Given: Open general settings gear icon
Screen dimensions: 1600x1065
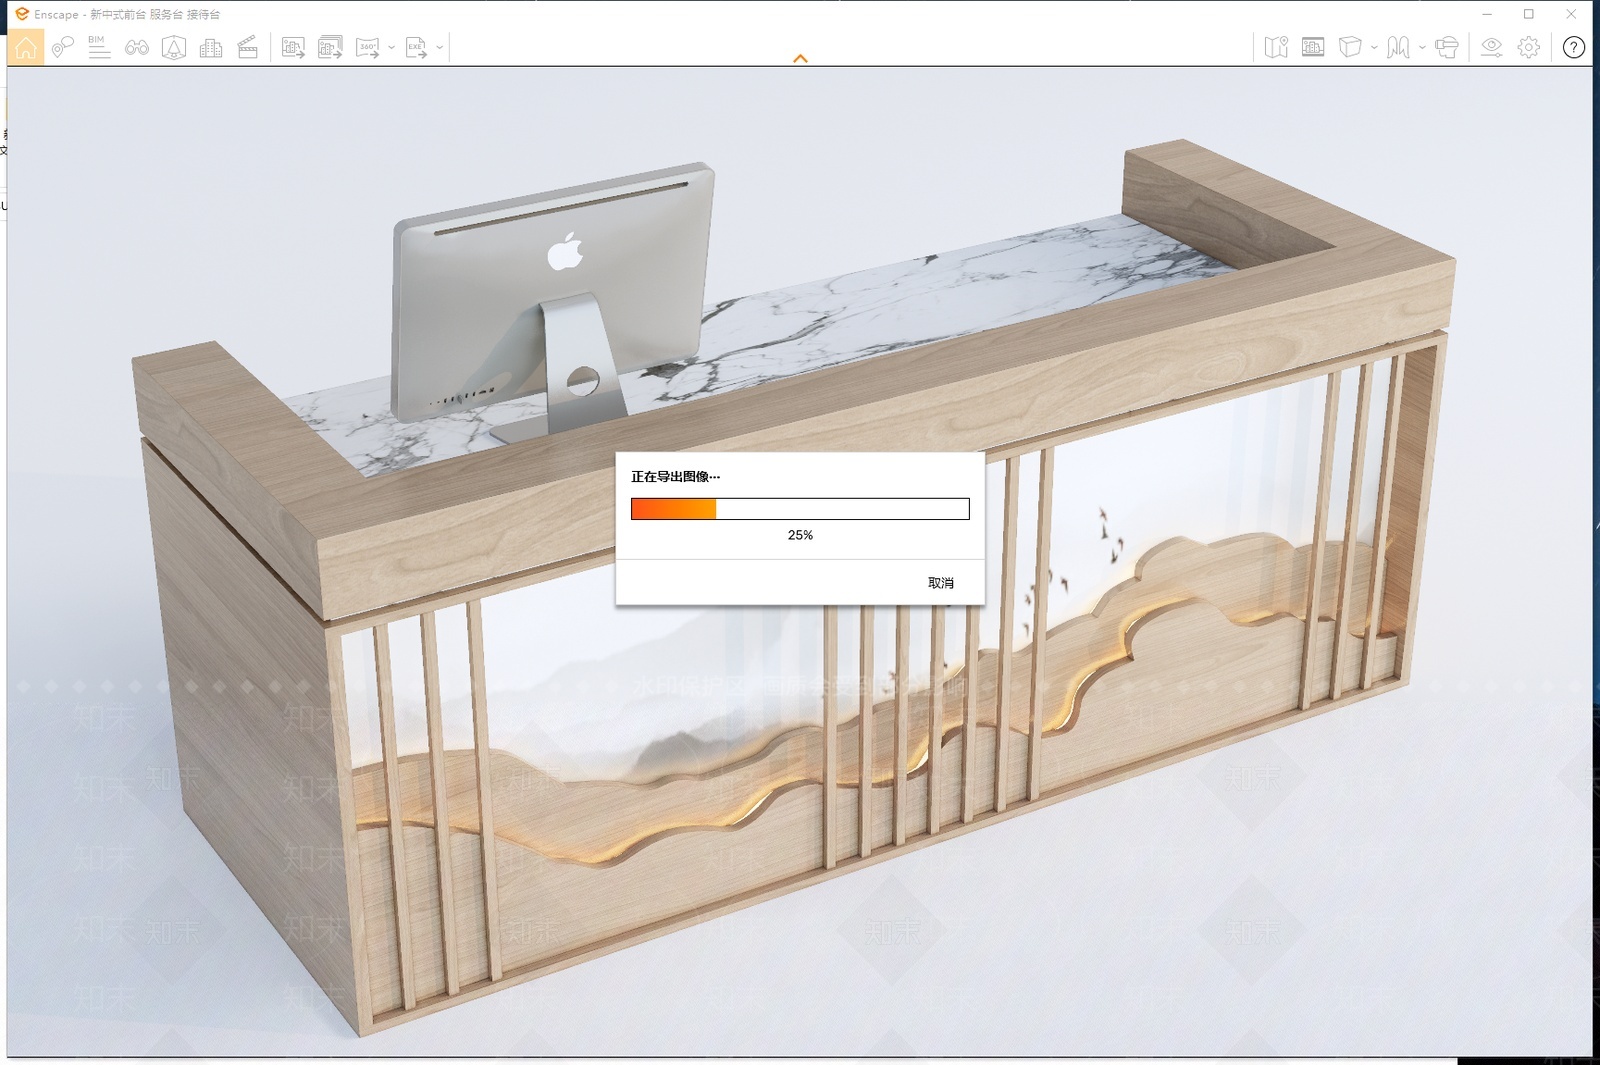Looking at the screenshot, I should [1529, 47].
